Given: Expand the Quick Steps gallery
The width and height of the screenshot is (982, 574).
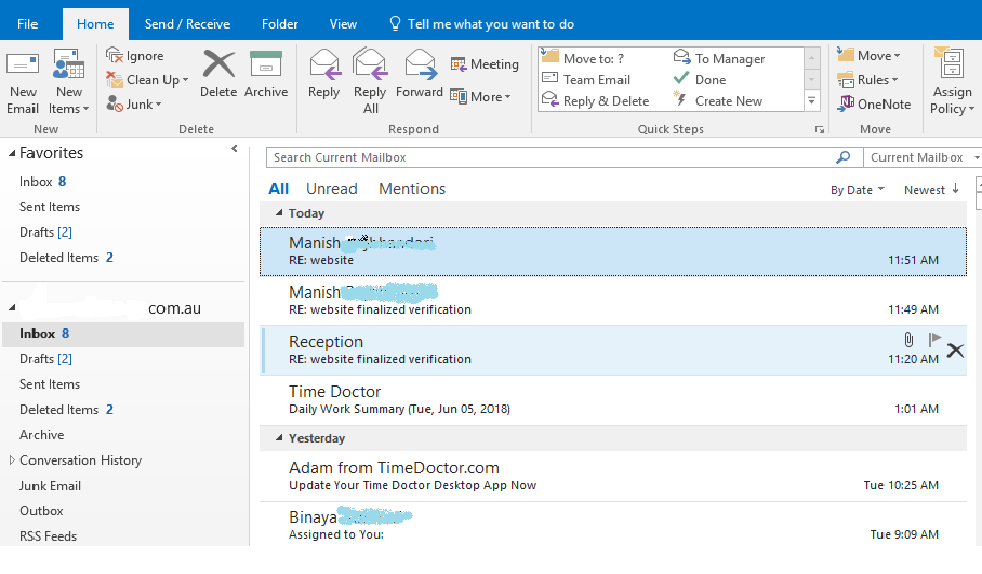Looking at the screenshot, I should (x=812, y=101).
